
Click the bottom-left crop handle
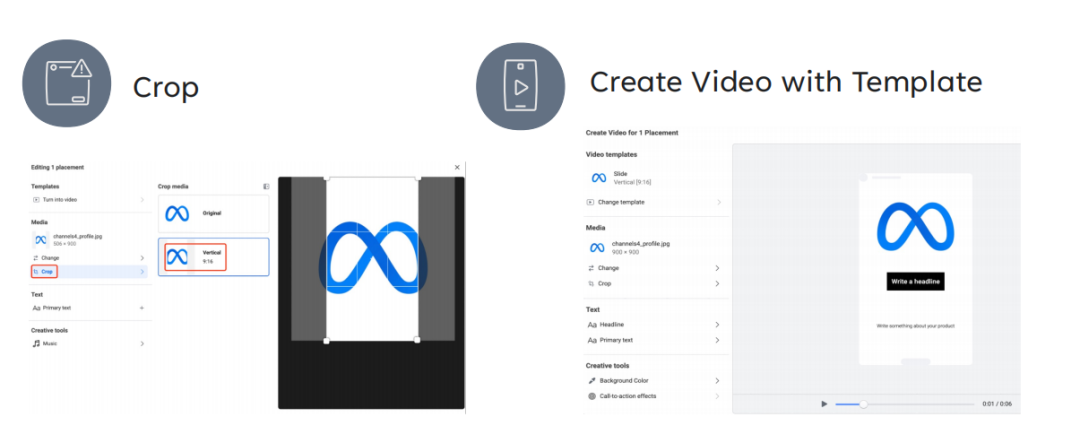point(326,340)
